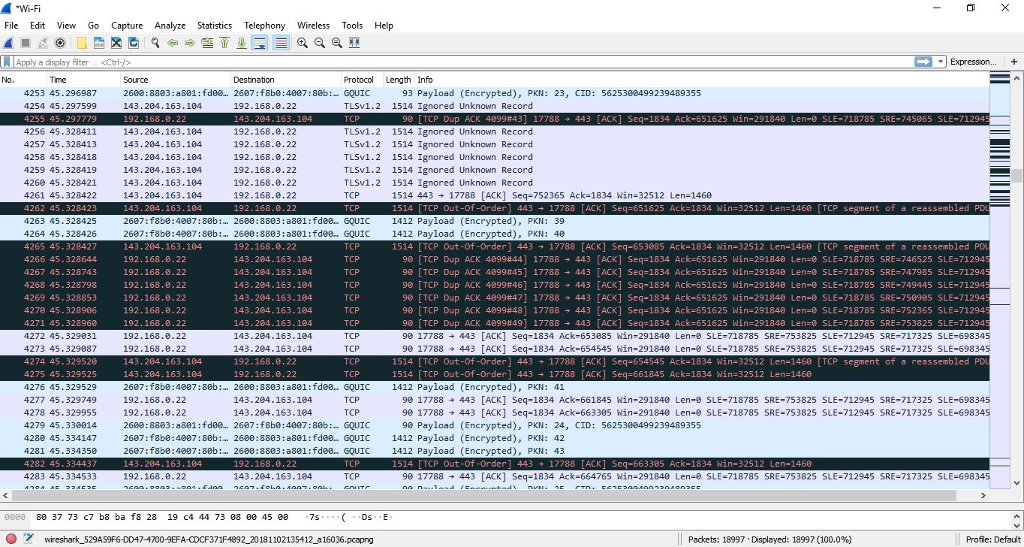Go to the first packet
Image resolution: width=1024 pixels, height=547 pixels.
tap(224, 43)
